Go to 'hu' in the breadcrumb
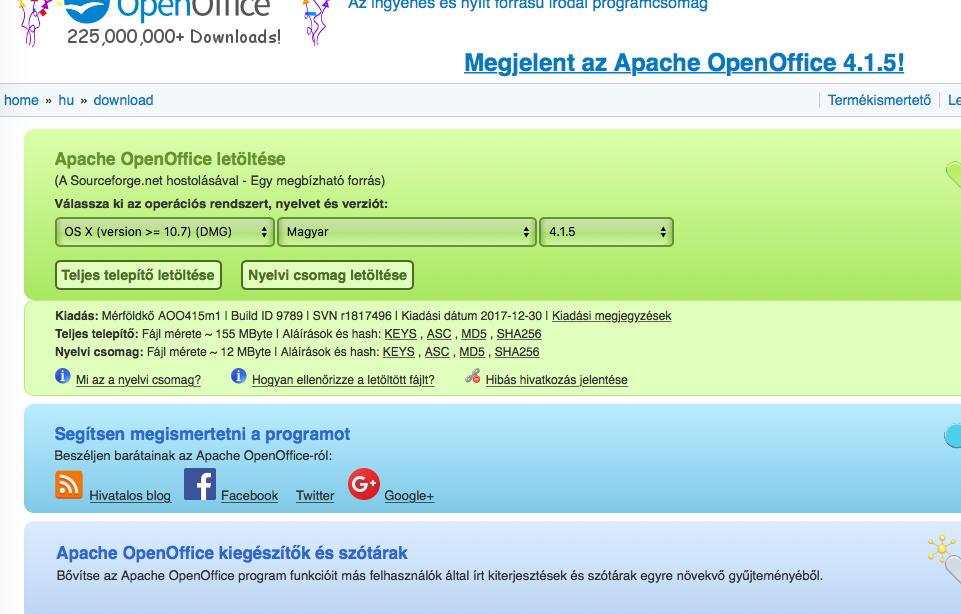 point(66,100)
